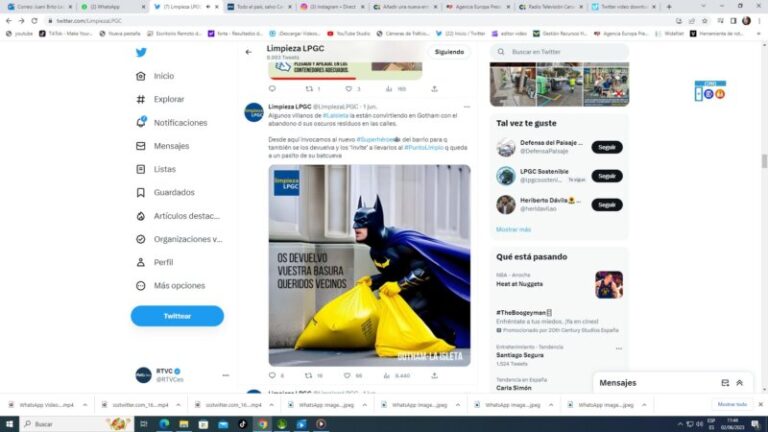The image size is (768, 432).
Task: Click Mostrar todo downloads link
Action: click(x=732, y=405)
